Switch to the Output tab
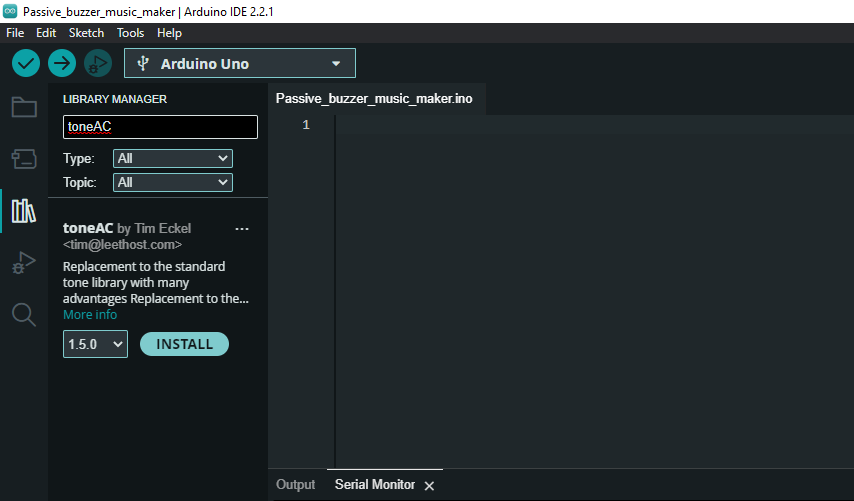 [295, 485]
